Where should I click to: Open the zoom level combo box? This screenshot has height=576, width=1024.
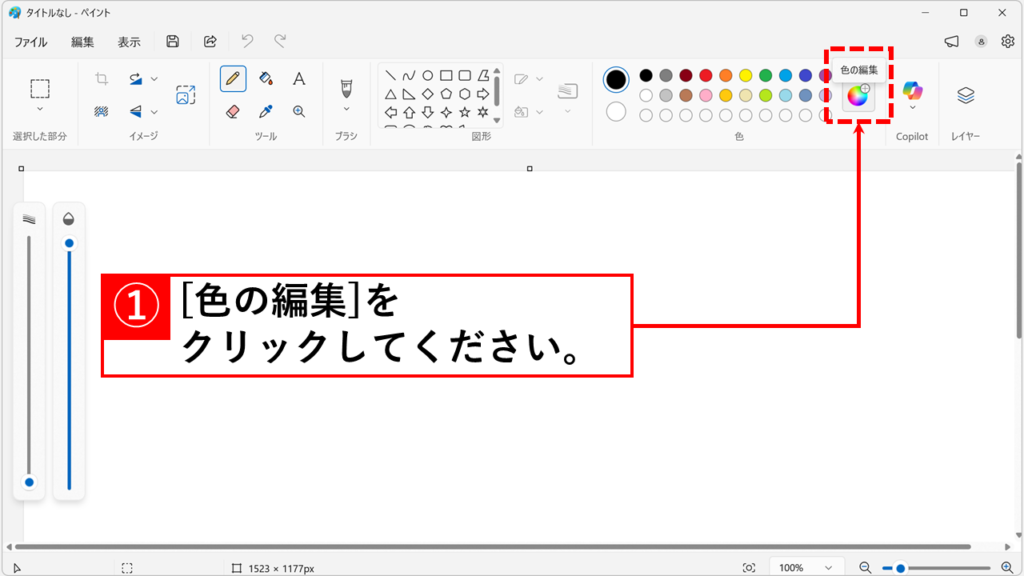pos(805,566)
